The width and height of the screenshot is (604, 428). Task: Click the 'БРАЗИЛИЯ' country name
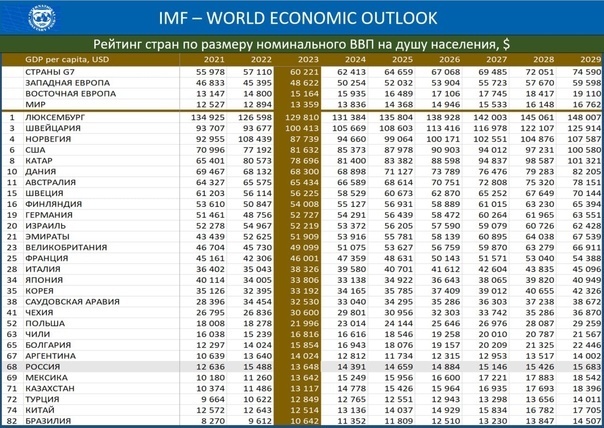click(x=48, y=421)
